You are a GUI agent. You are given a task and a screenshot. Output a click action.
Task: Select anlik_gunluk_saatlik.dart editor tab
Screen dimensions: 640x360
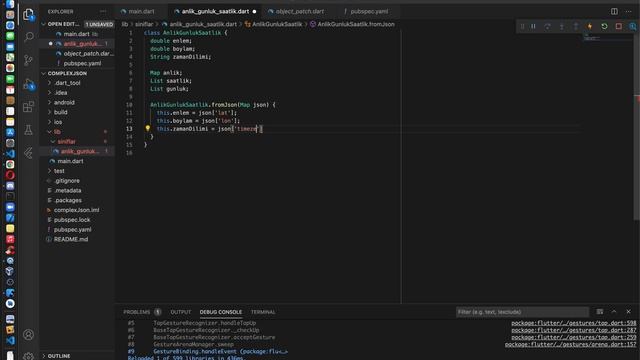click(x=215, y=11)
